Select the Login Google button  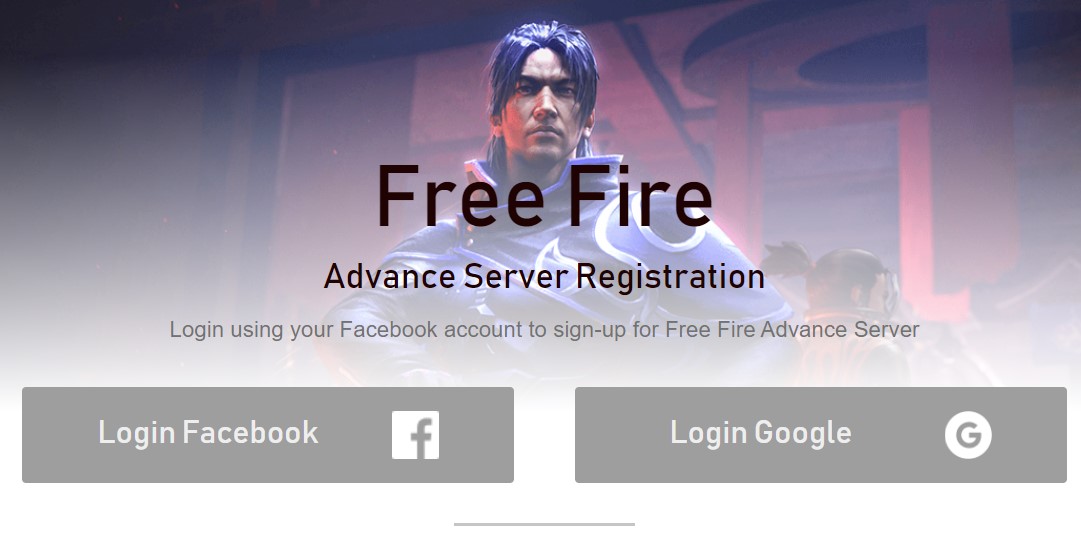tap(820, 435)
